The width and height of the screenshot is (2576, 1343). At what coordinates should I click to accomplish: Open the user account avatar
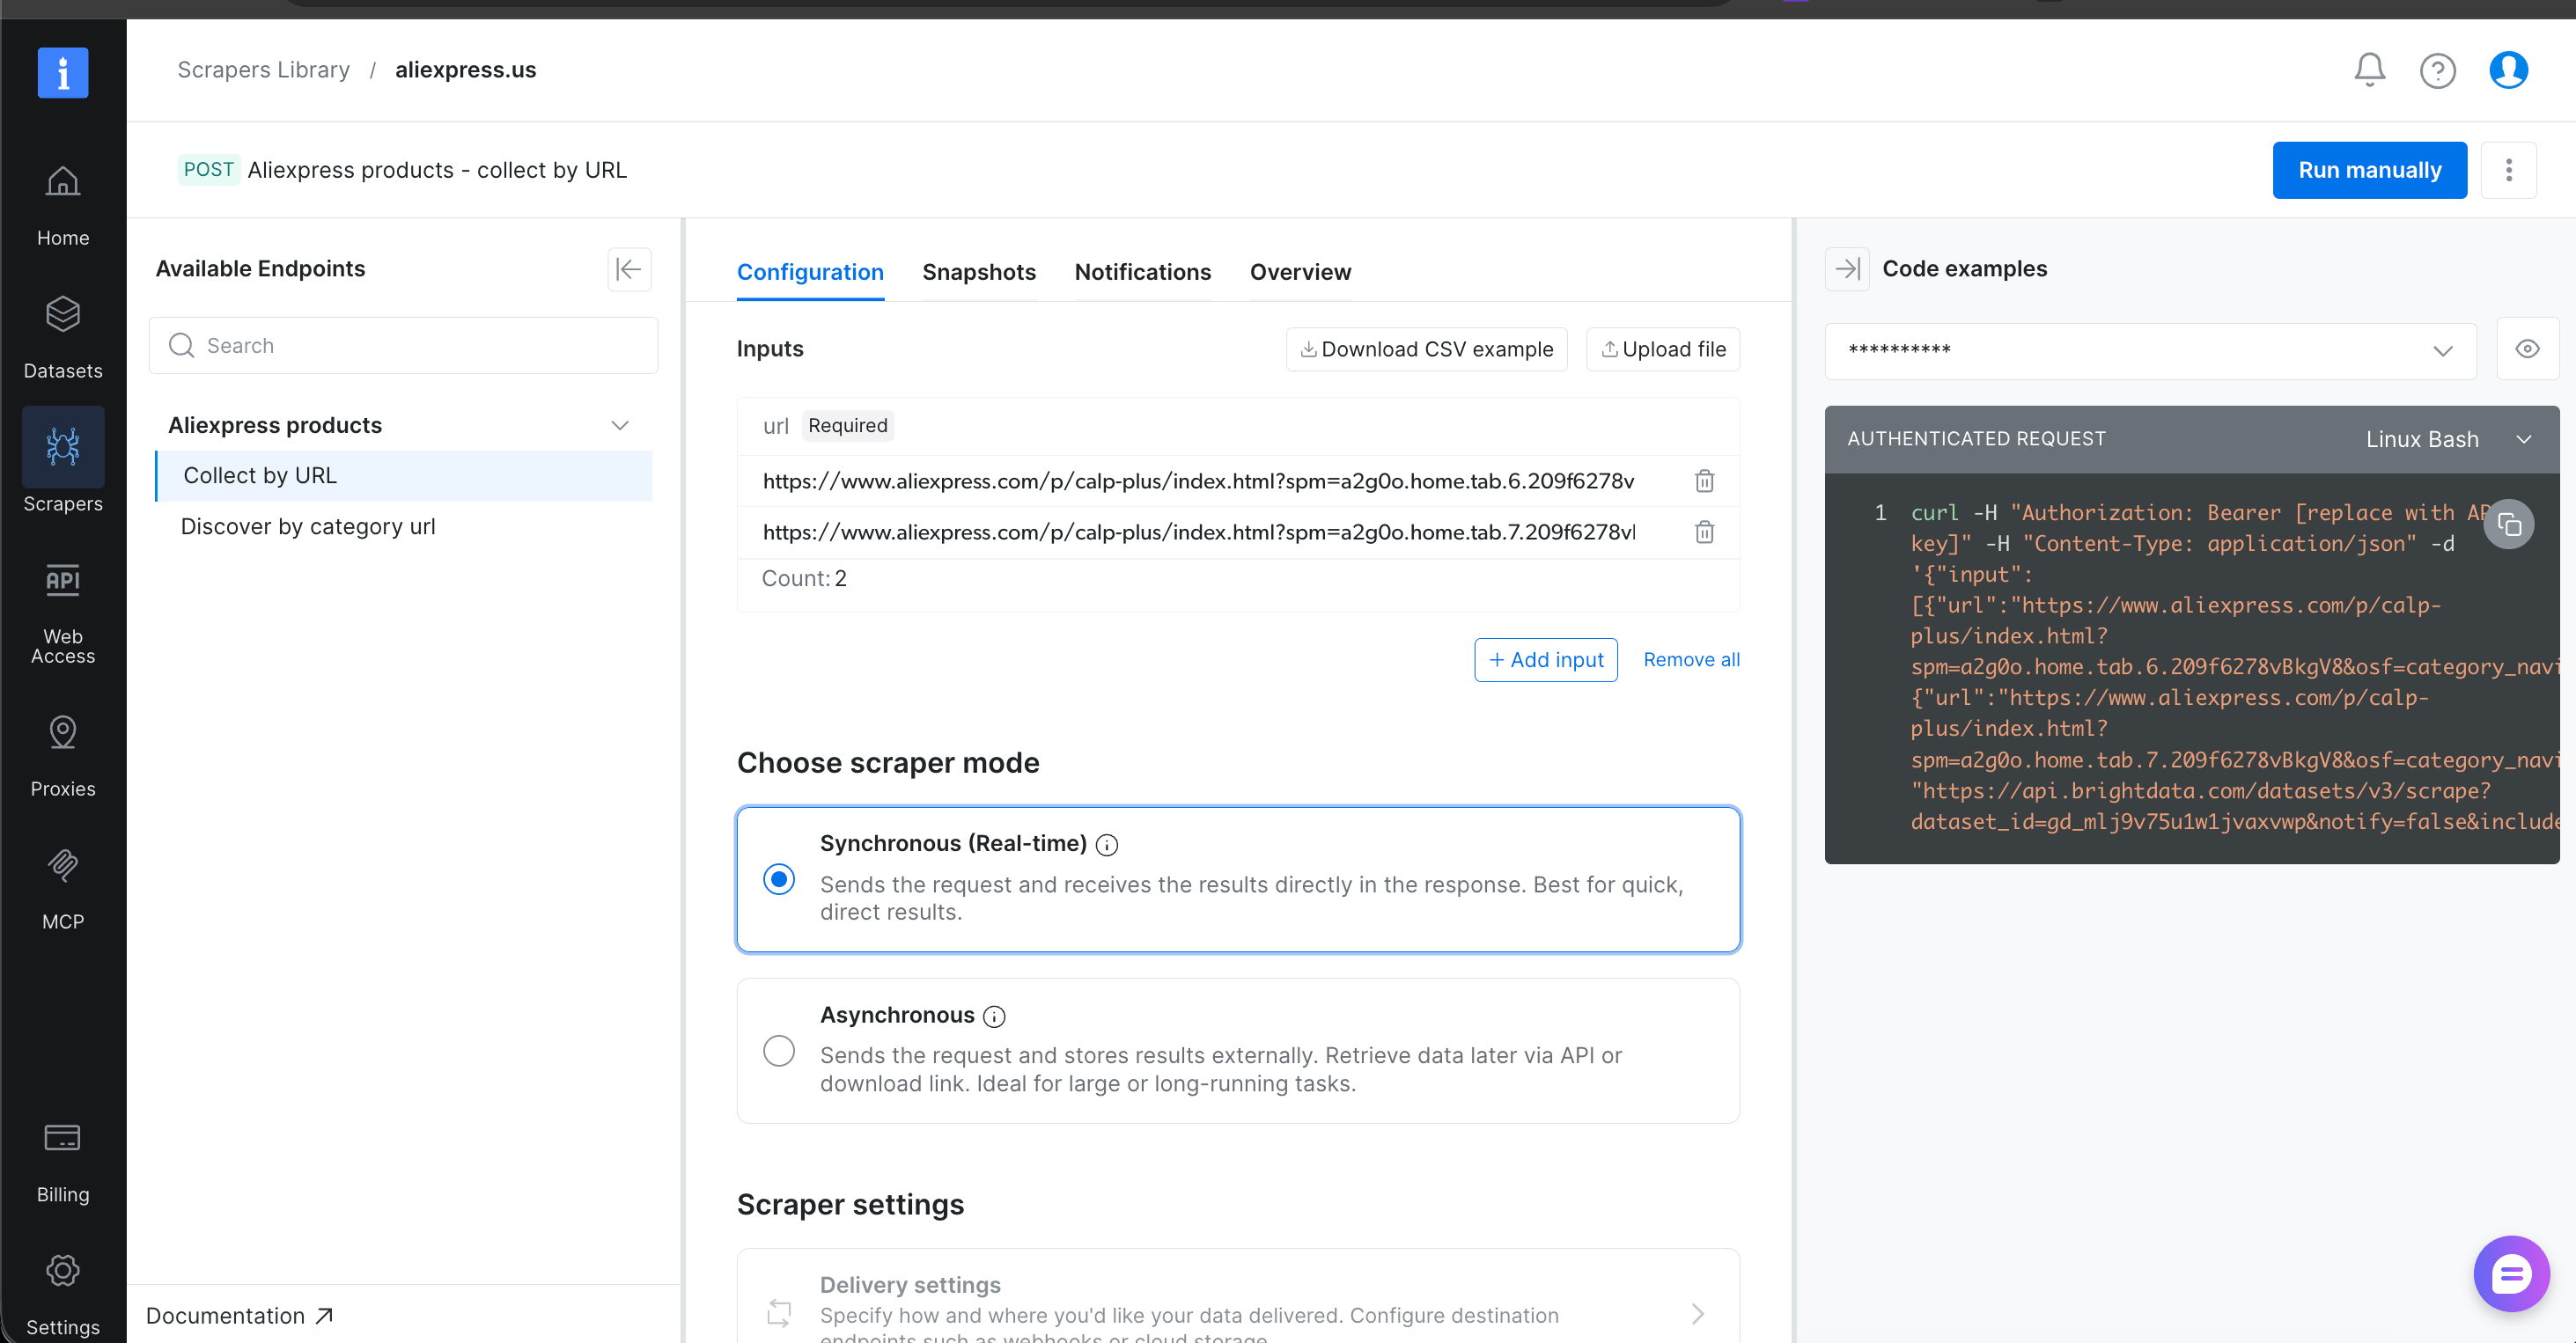coord(2508,70)
